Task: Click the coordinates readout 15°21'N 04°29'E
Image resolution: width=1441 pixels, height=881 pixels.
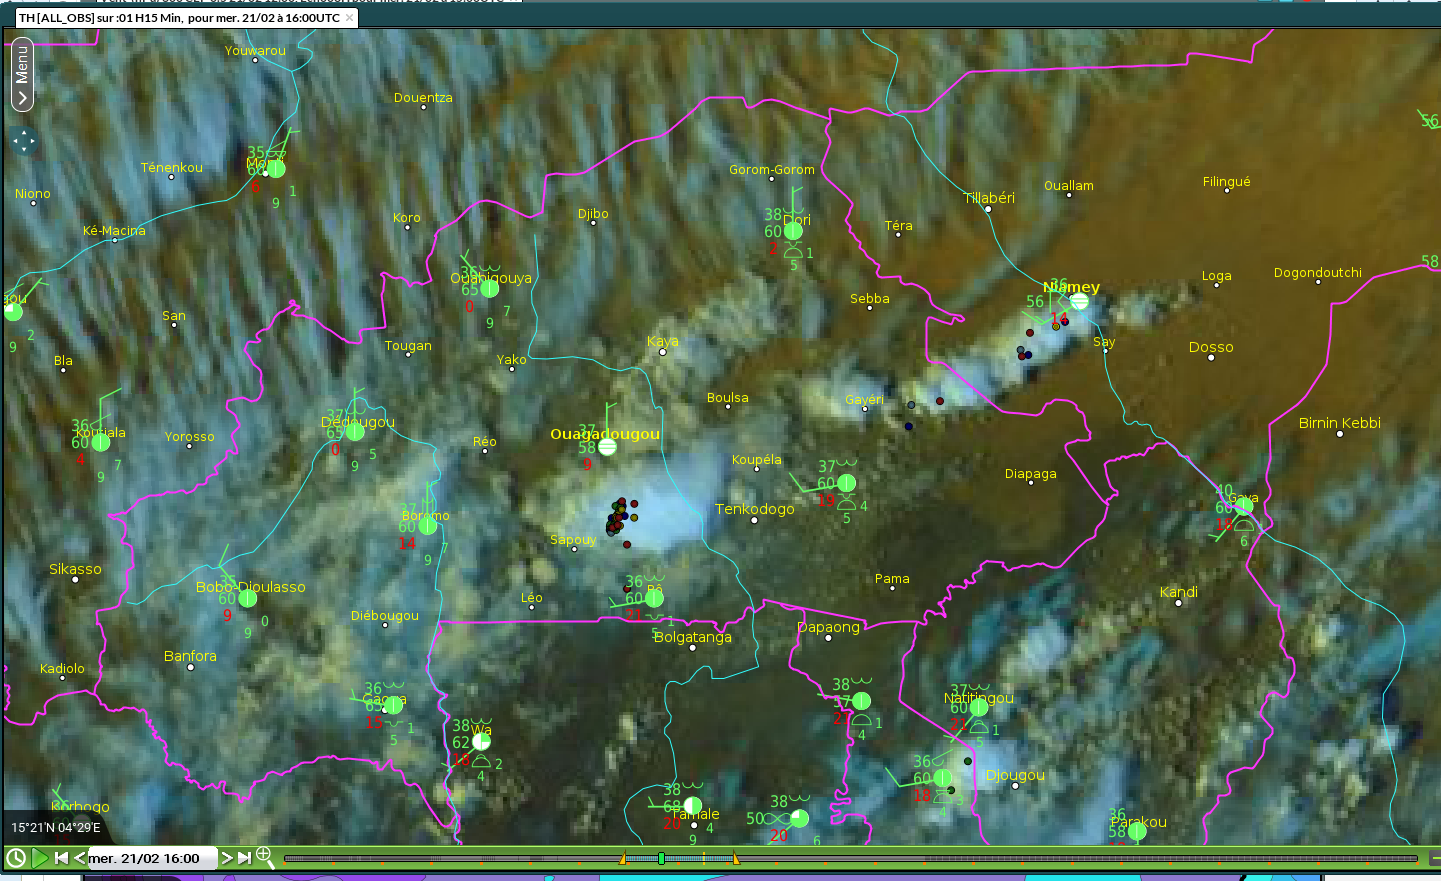Action: point(56,828)
